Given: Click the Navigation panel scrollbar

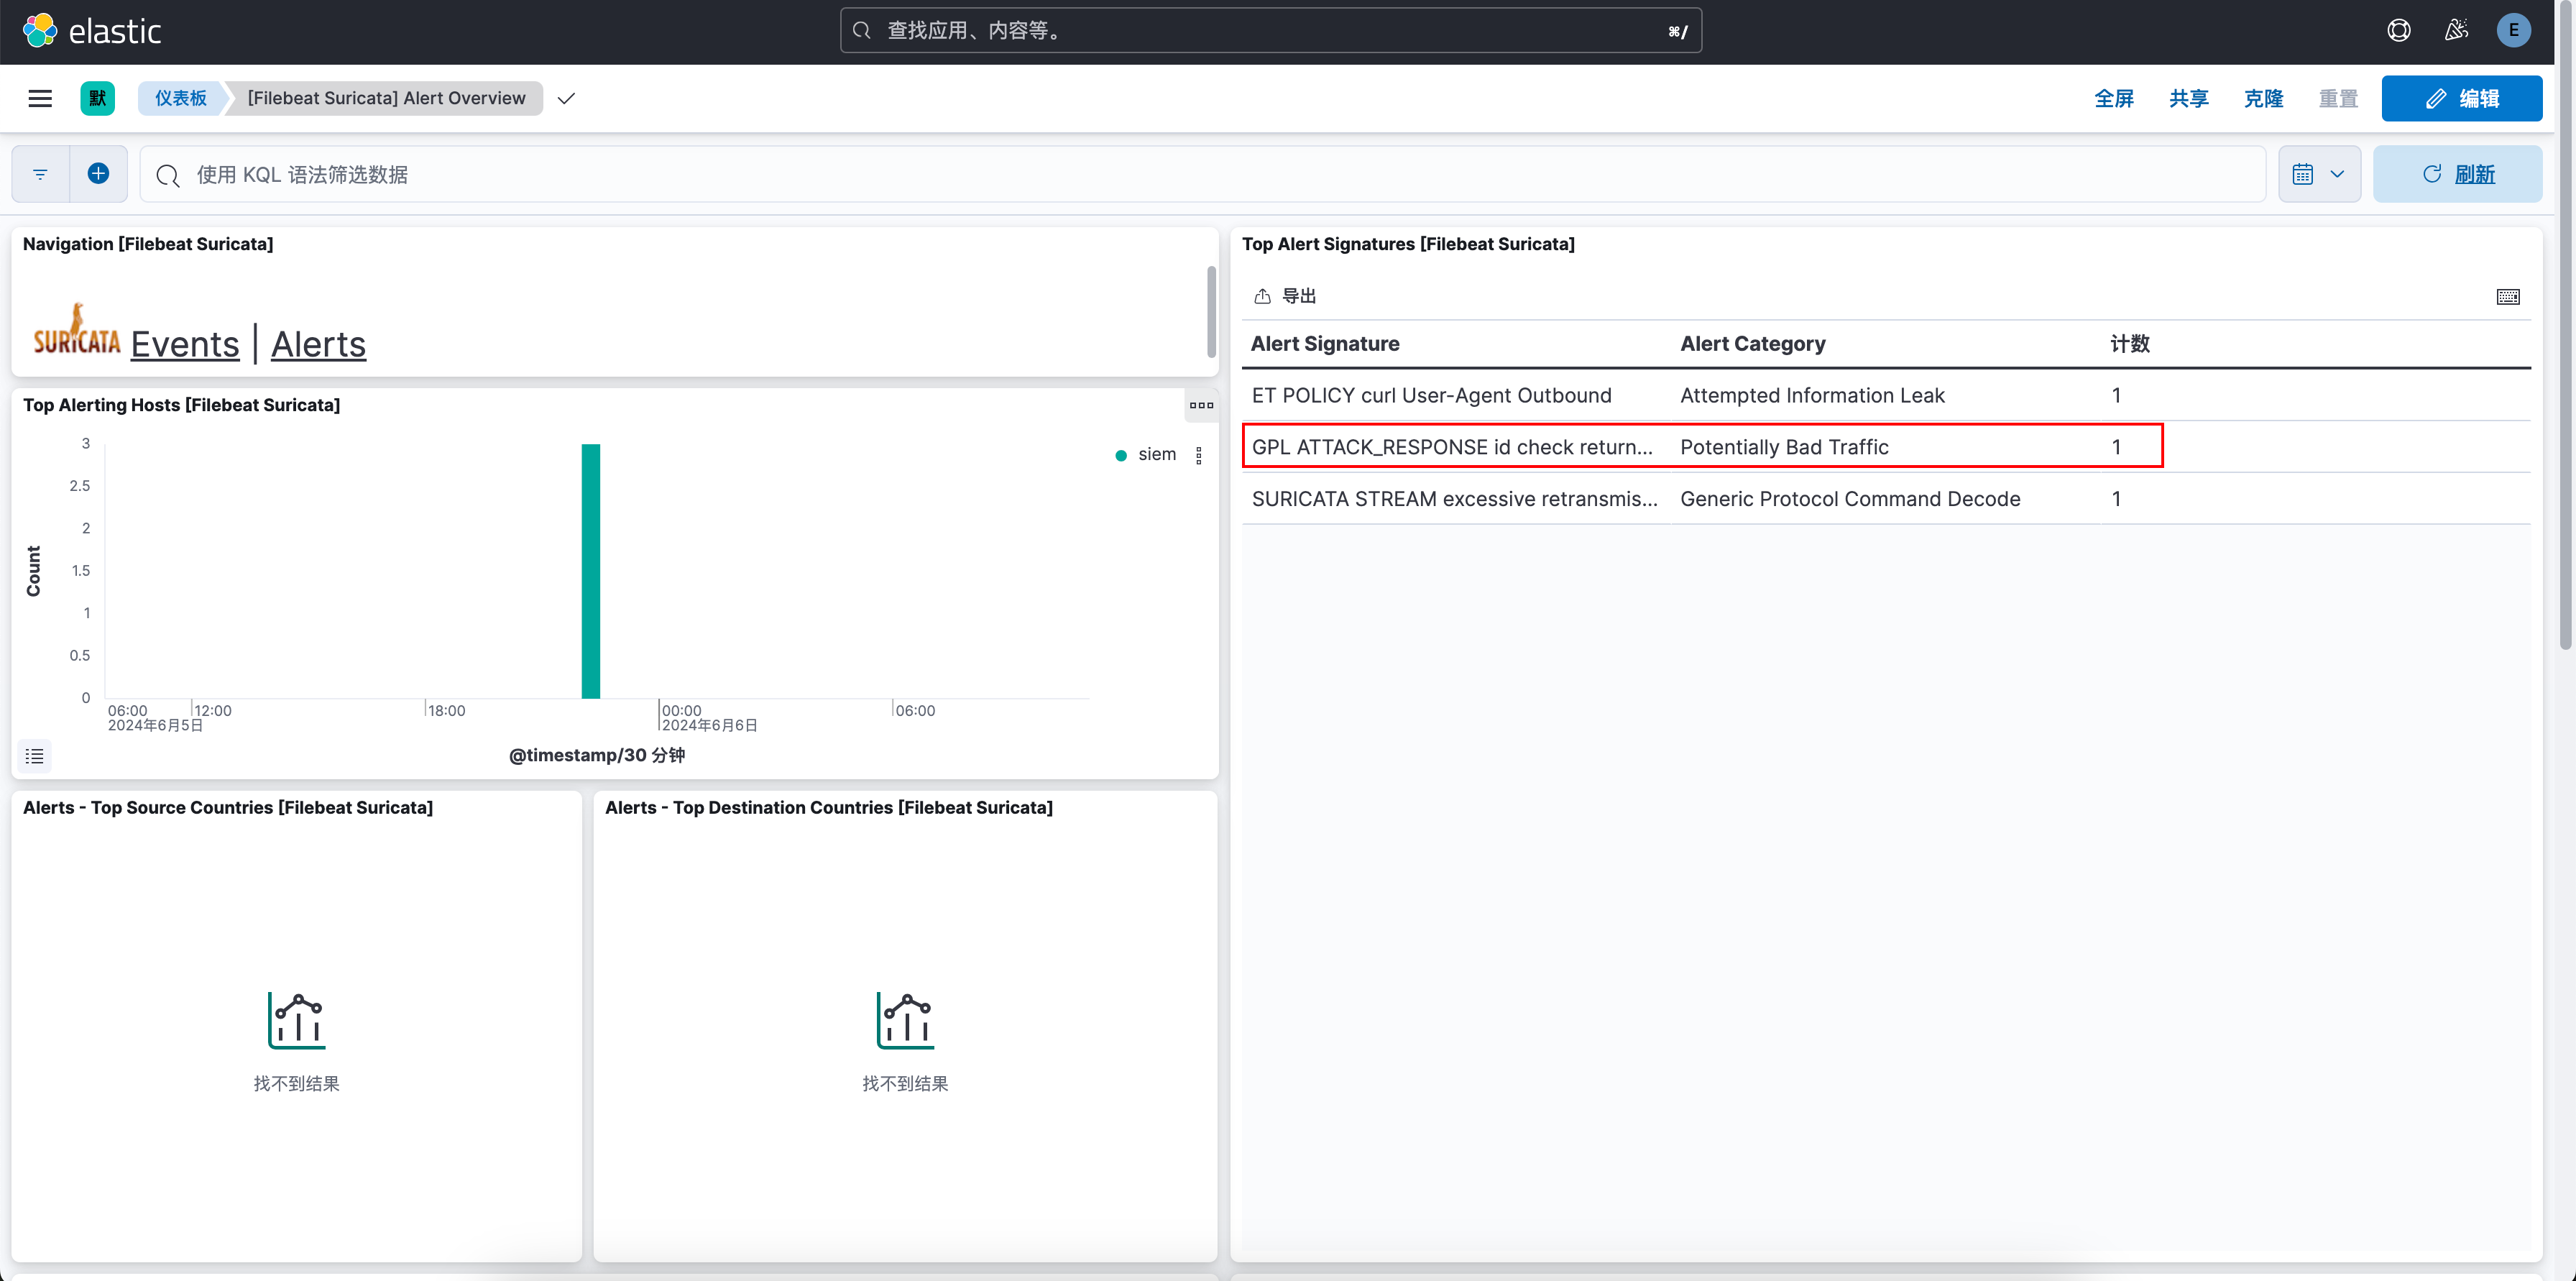Looking at the screenshot, I should click(x=1211, y=312).
